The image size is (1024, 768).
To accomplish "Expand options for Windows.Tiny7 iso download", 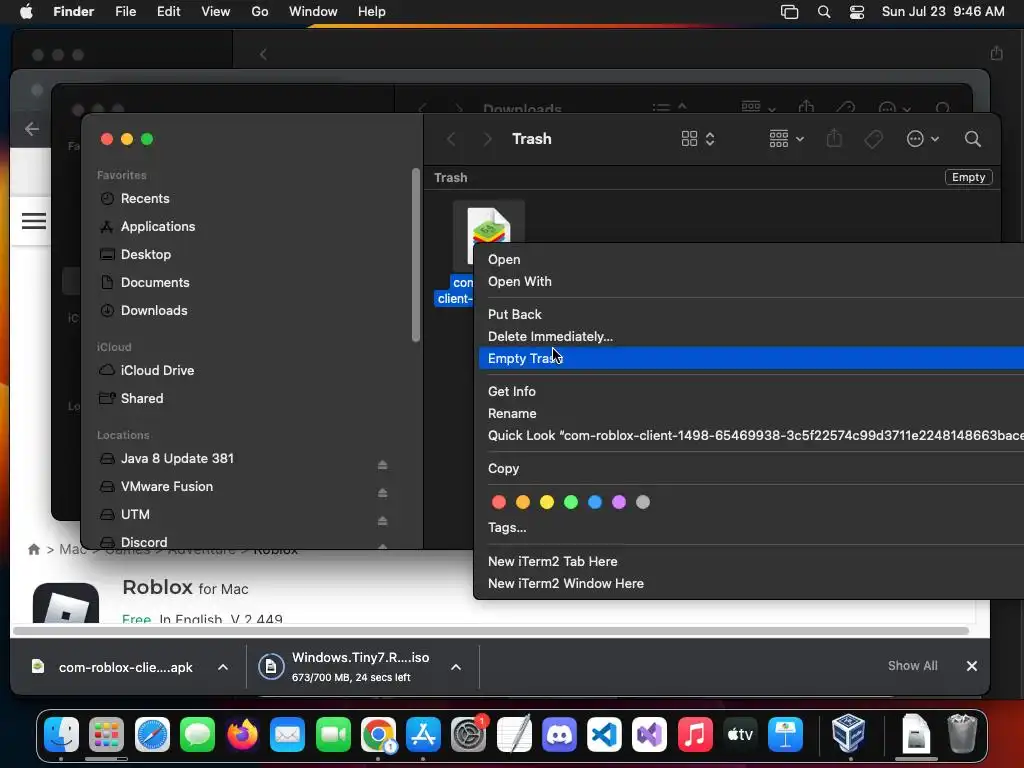I will click(x=456, y=667).
